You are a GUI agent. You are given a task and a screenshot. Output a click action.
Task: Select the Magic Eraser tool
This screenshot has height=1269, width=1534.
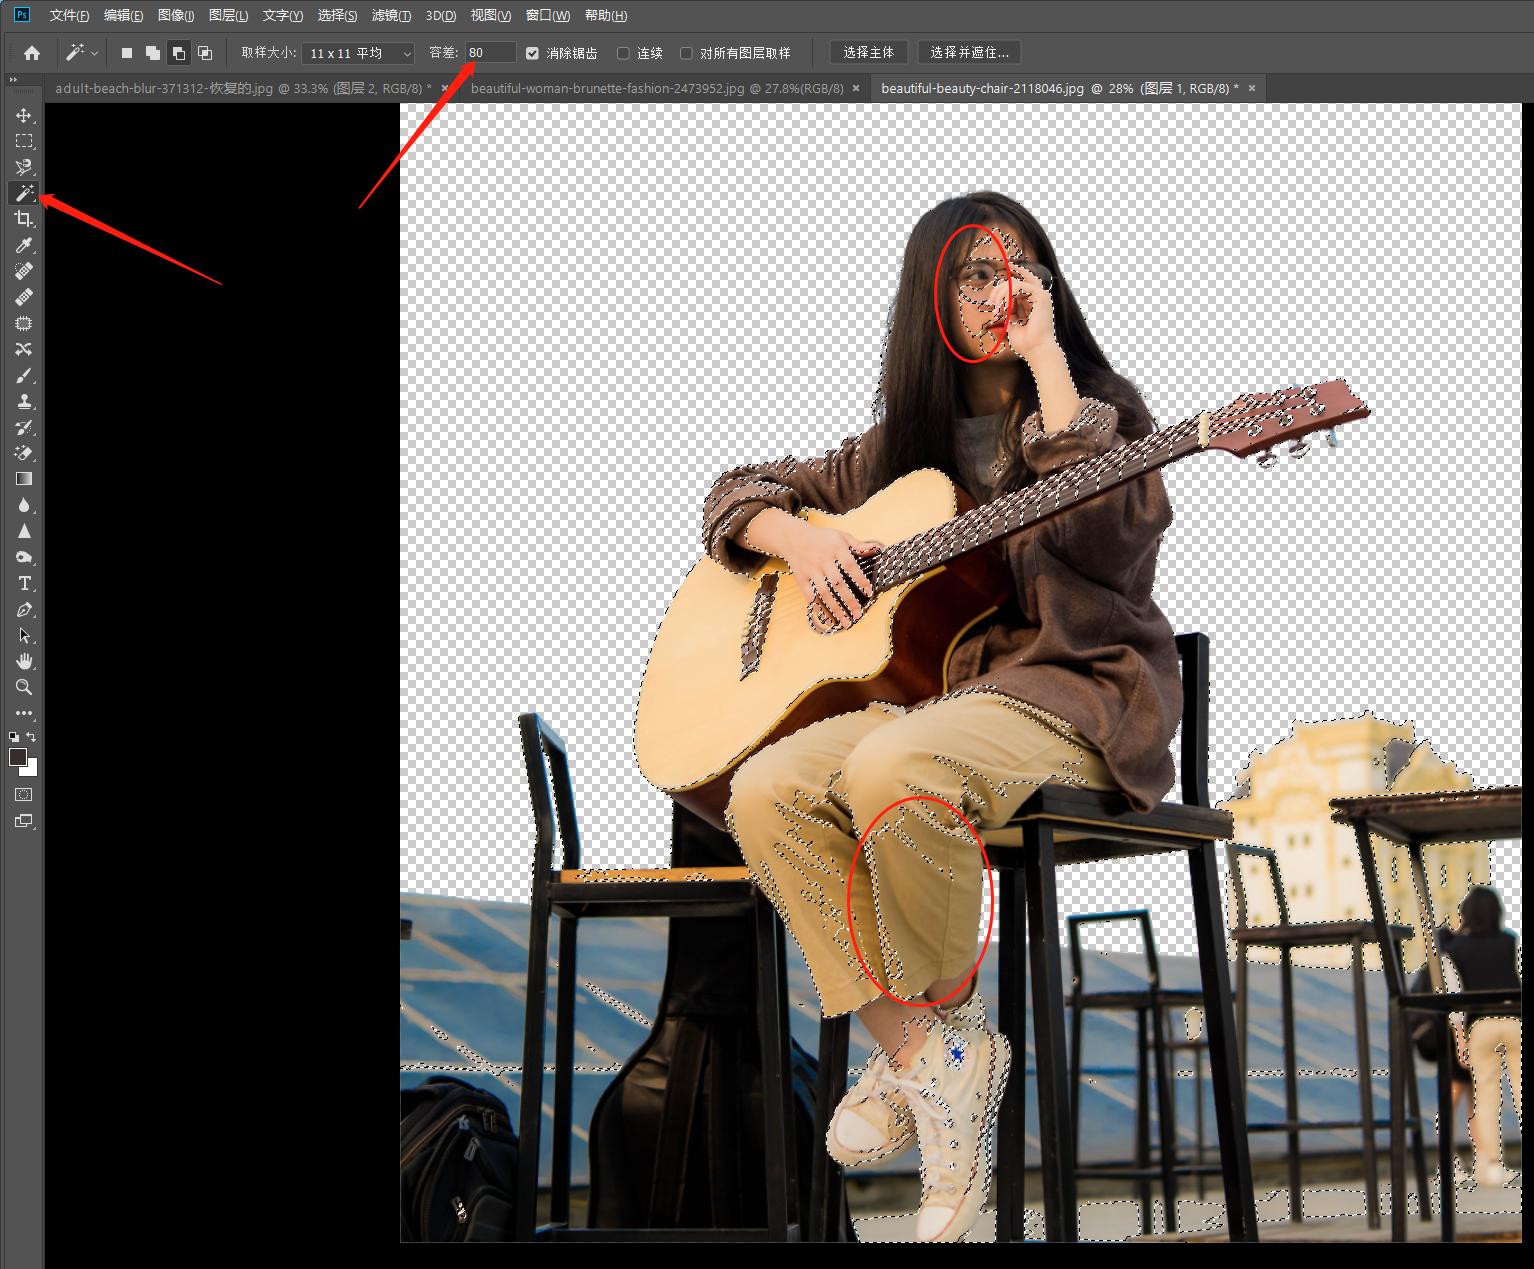tap(24, 453)
